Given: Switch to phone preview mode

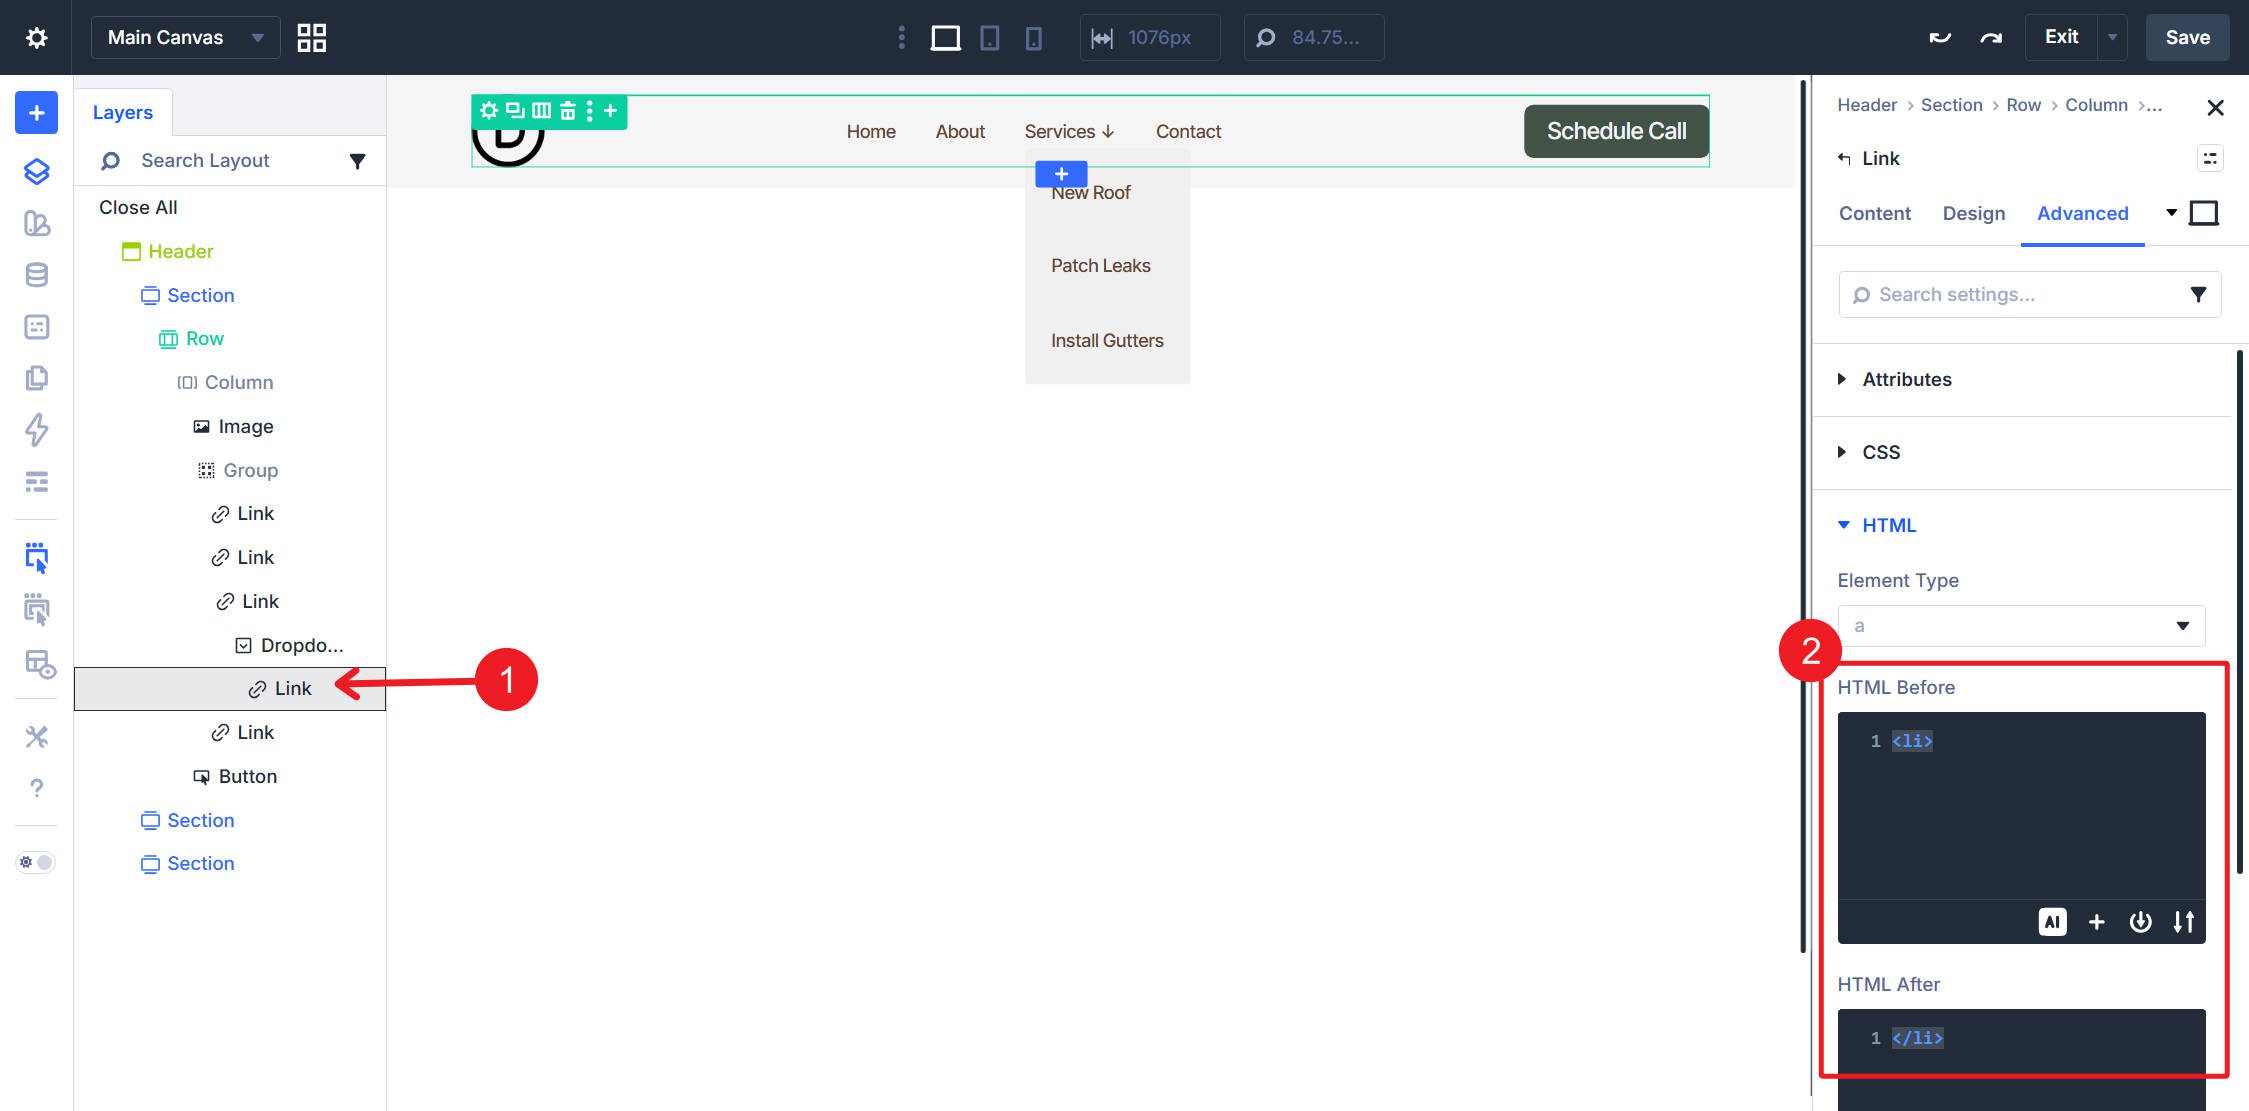Looking at the screenshot, I should (x=1034, y=37).
